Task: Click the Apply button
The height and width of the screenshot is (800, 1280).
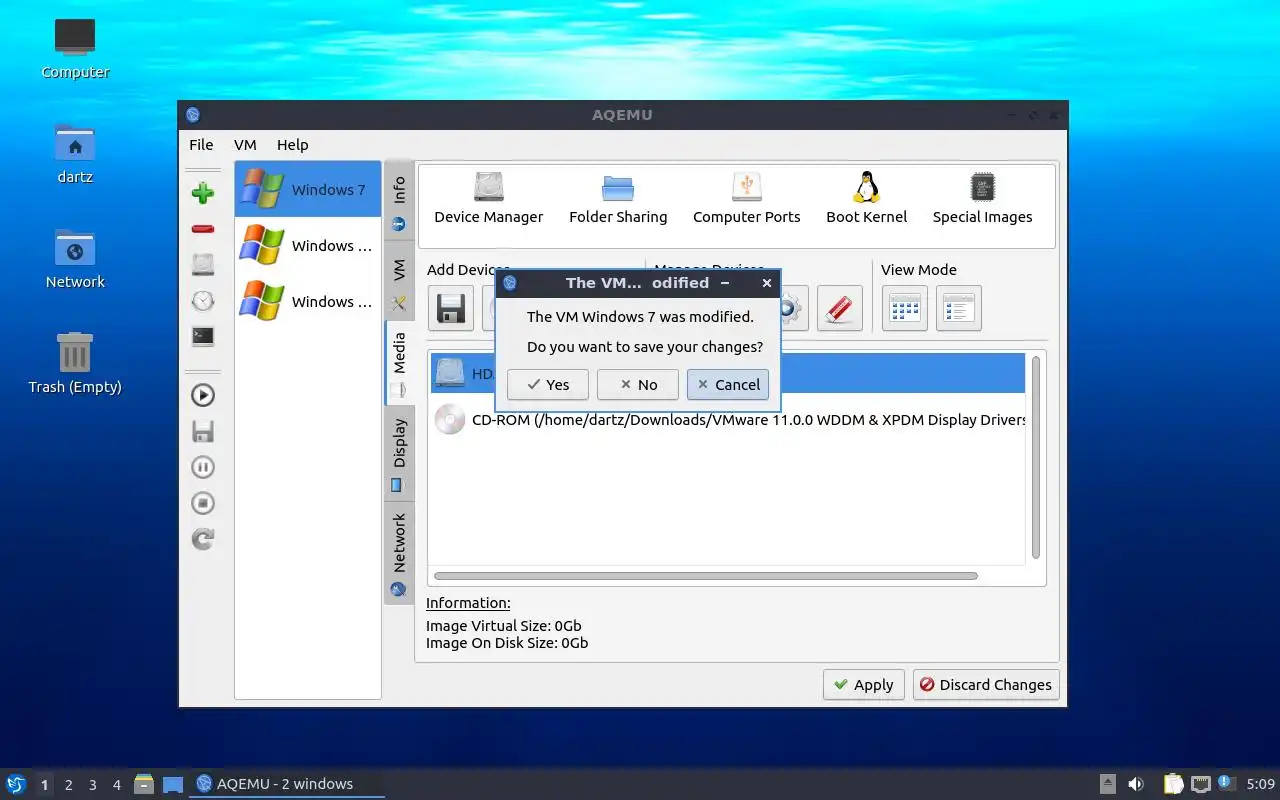Action: pos(864,685)
